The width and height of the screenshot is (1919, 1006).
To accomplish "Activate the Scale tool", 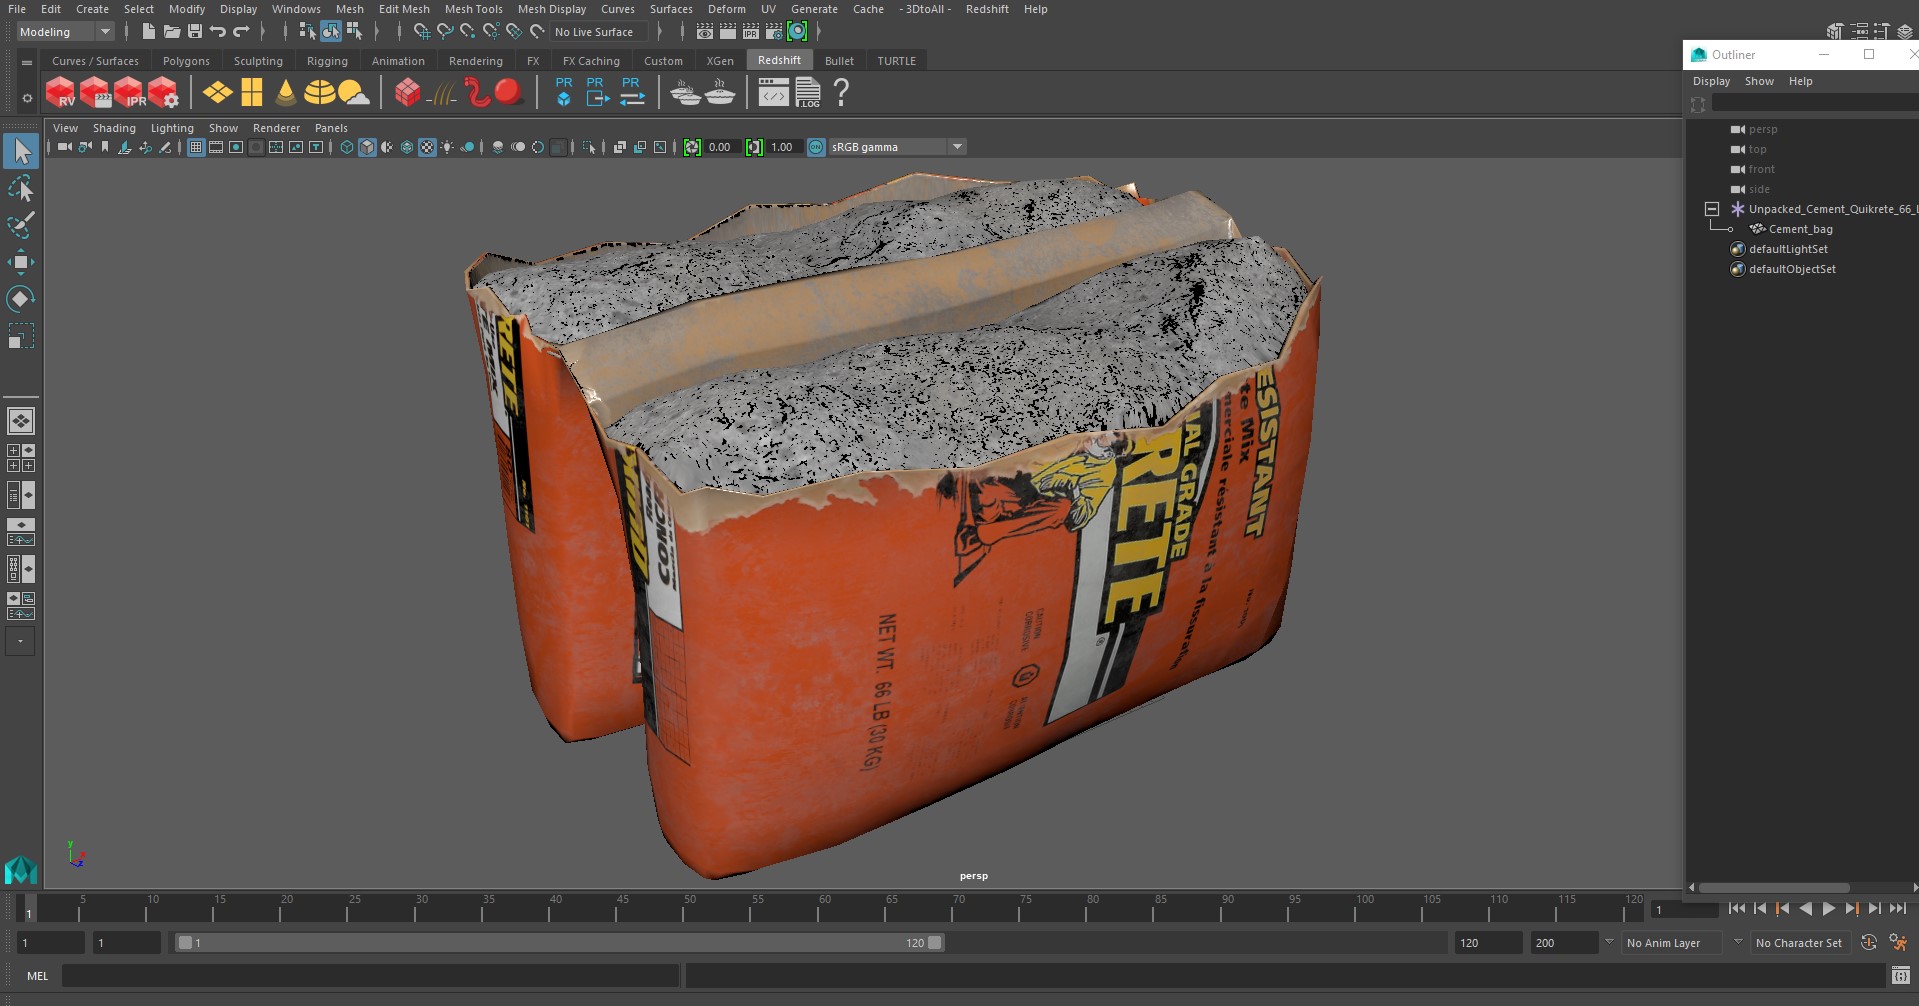I will pos(20,335).
